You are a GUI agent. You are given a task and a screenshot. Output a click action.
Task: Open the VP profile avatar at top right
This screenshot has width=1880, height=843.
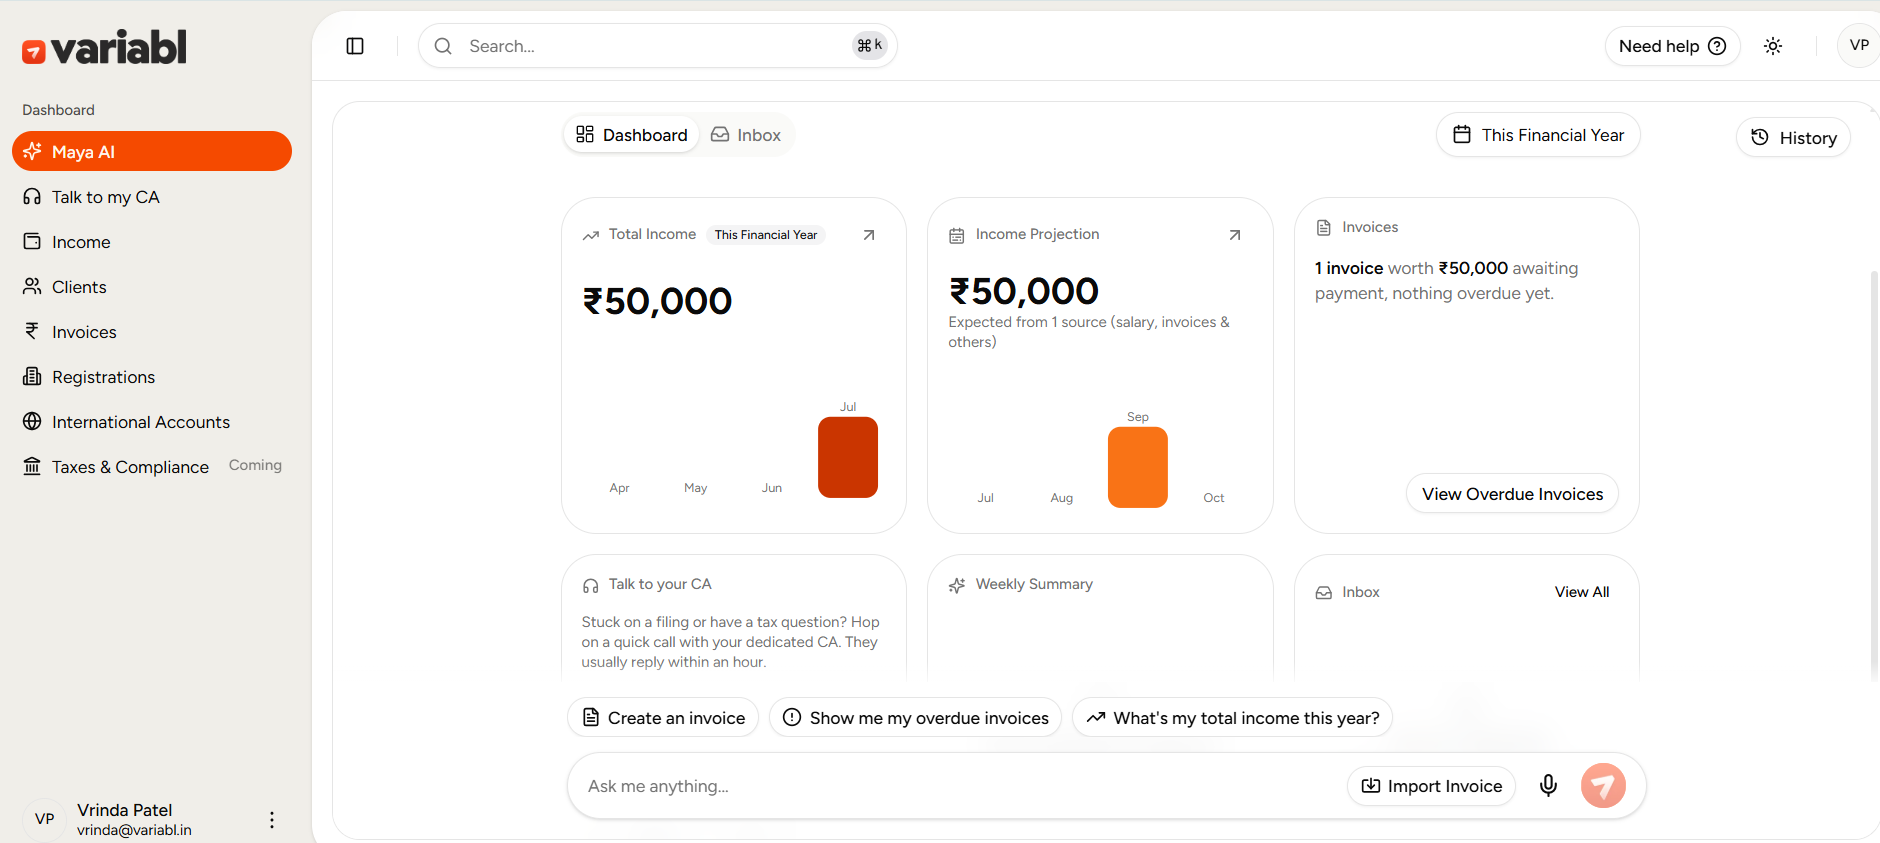1859,45
